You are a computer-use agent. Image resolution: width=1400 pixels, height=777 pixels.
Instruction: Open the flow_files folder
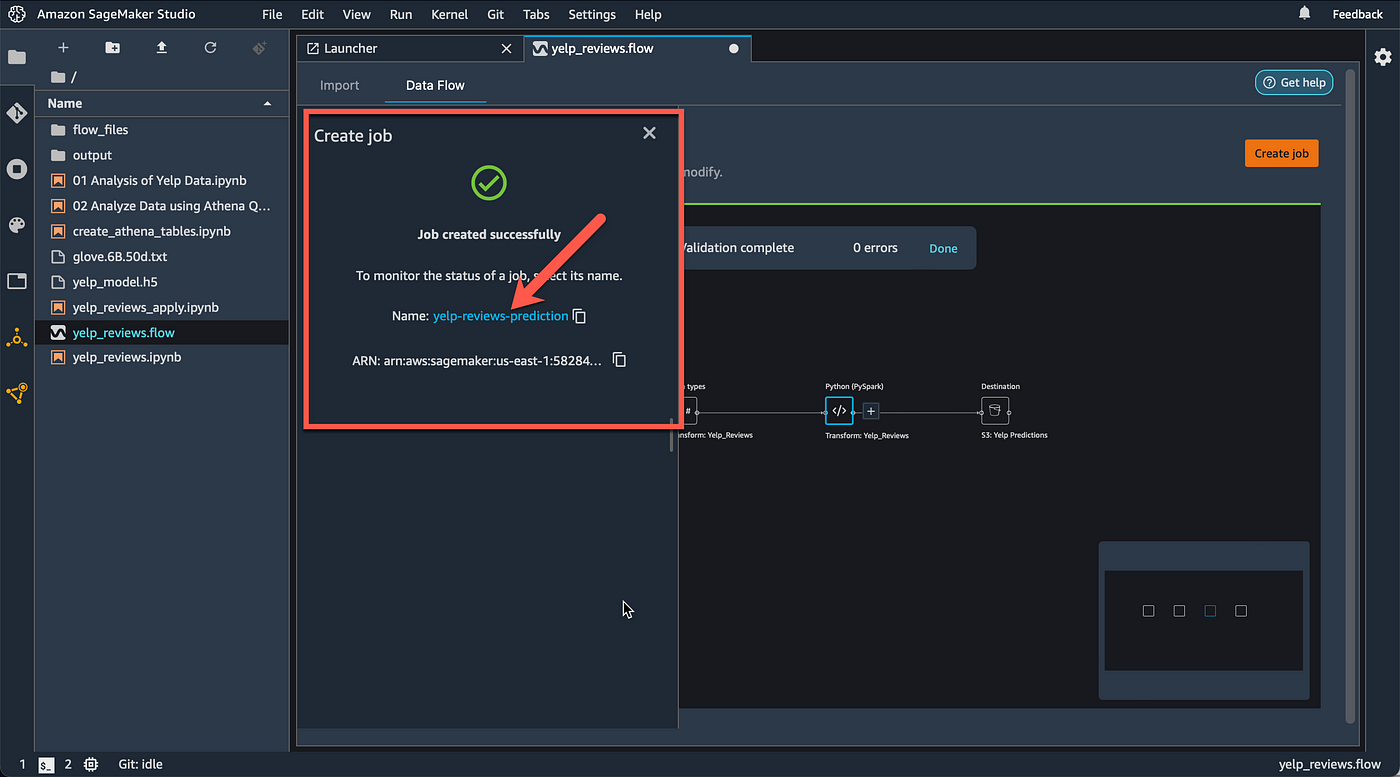tap(161, 130)
